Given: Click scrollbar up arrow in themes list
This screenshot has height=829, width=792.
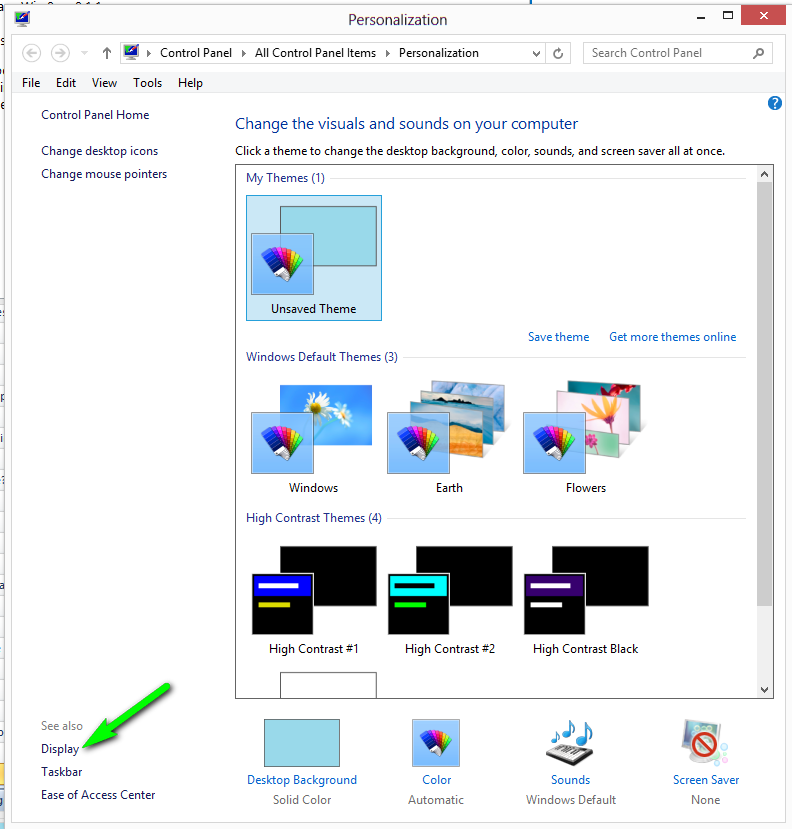Looking at the screenshot, I should point(765,174).
